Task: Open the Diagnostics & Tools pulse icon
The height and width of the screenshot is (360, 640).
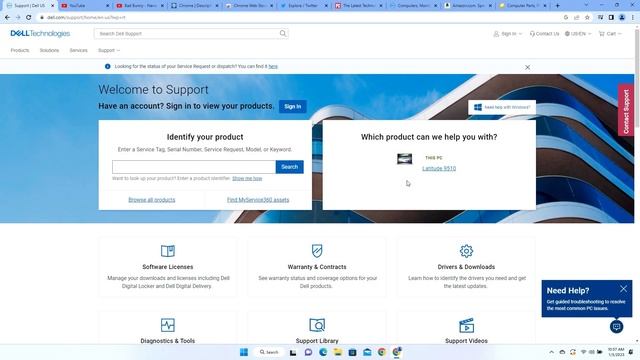Action: click(168, 325)
